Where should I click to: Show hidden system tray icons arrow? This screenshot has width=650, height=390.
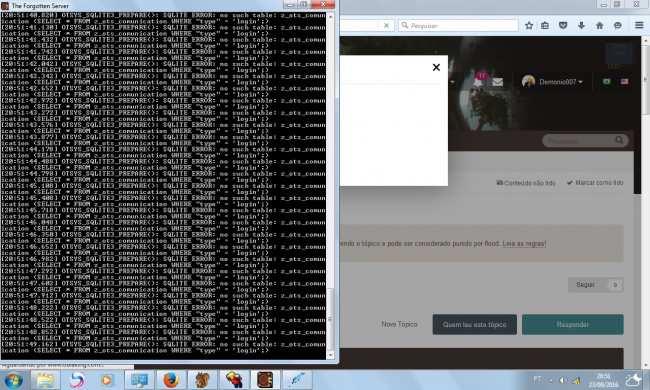pyautogui.click(x=551, y=380)
